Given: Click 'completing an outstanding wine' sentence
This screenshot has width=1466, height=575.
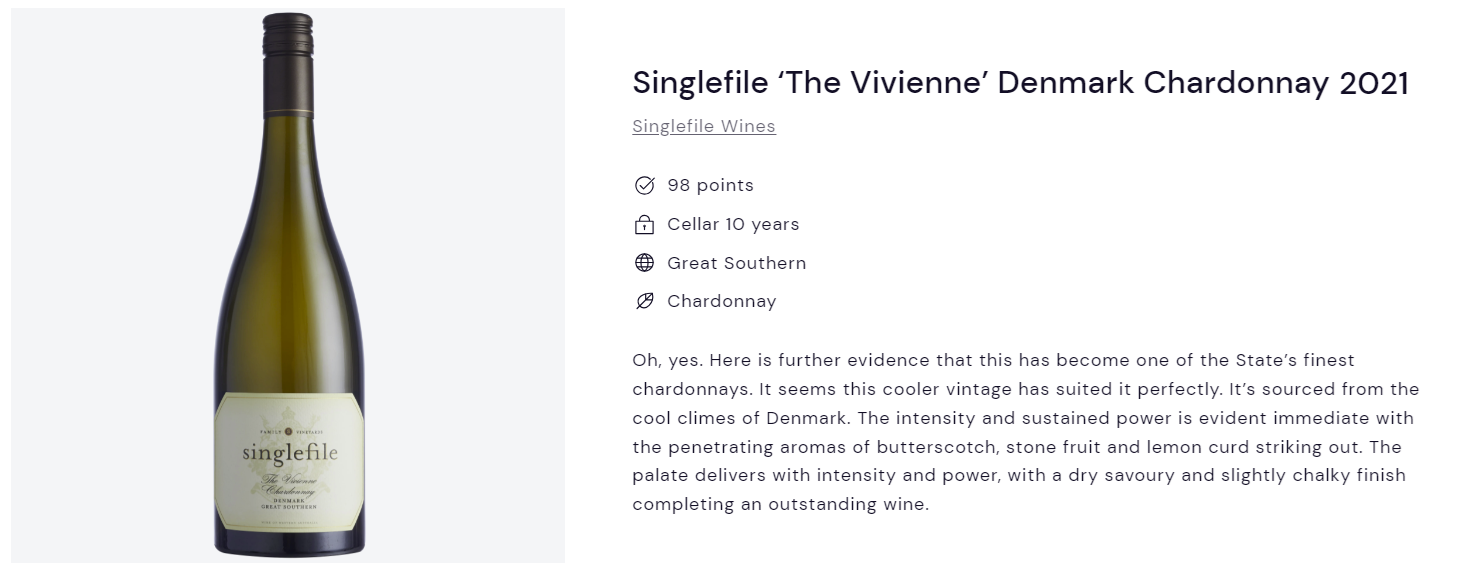Looking at the screenshot, I should 781,504.
